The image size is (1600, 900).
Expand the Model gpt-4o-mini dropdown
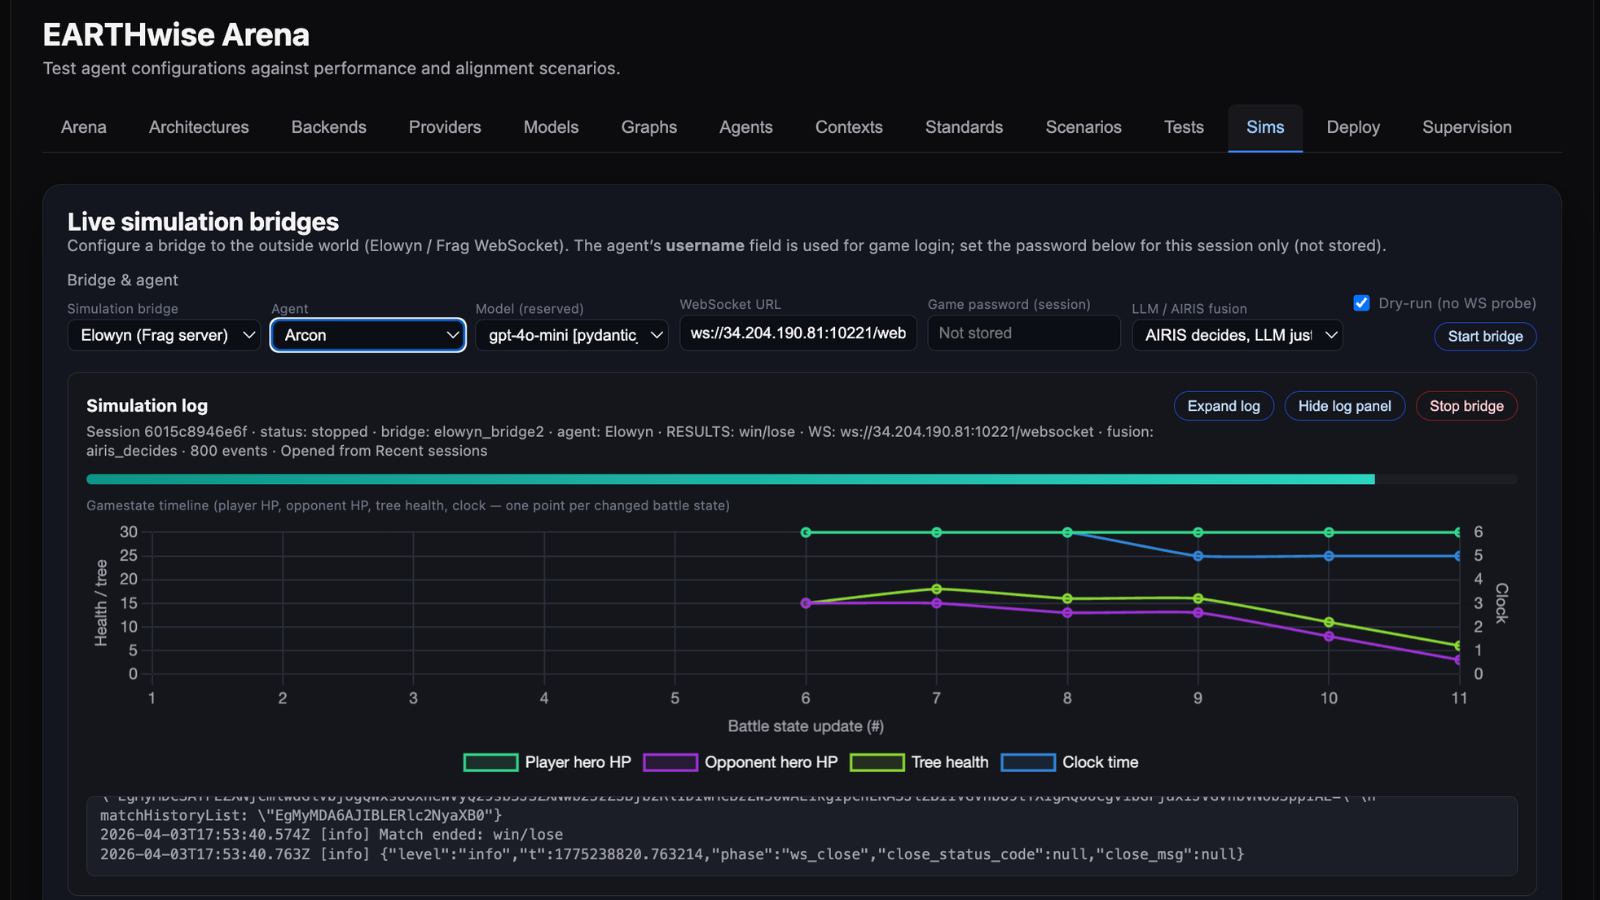click(x=571, y=335)
